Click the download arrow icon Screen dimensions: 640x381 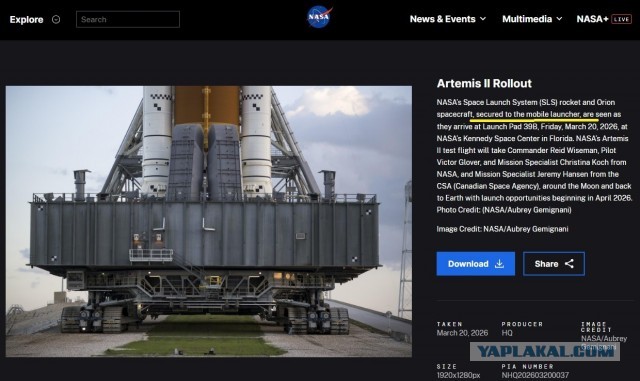pos(499,264)
